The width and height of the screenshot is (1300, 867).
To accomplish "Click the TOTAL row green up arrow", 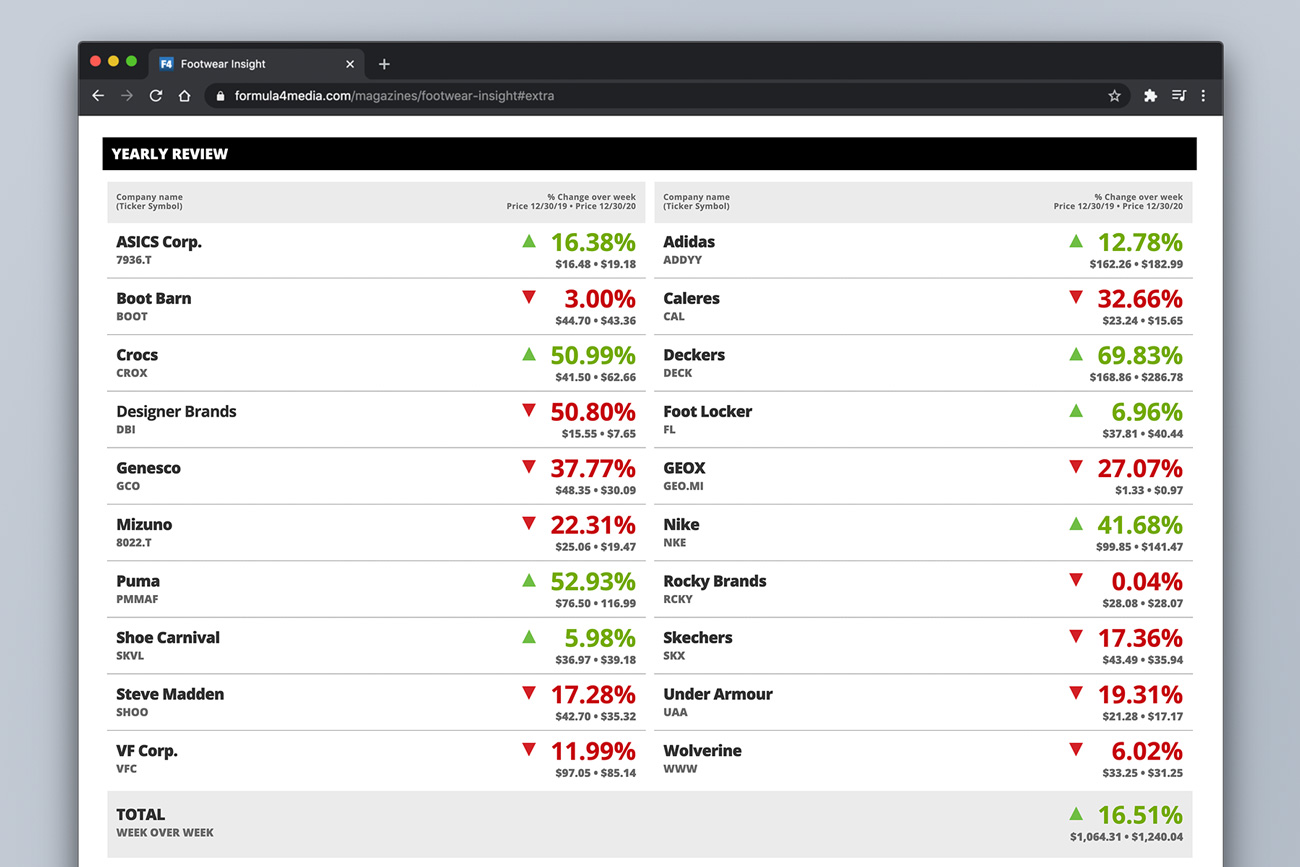I will [x=1076, y=814].
